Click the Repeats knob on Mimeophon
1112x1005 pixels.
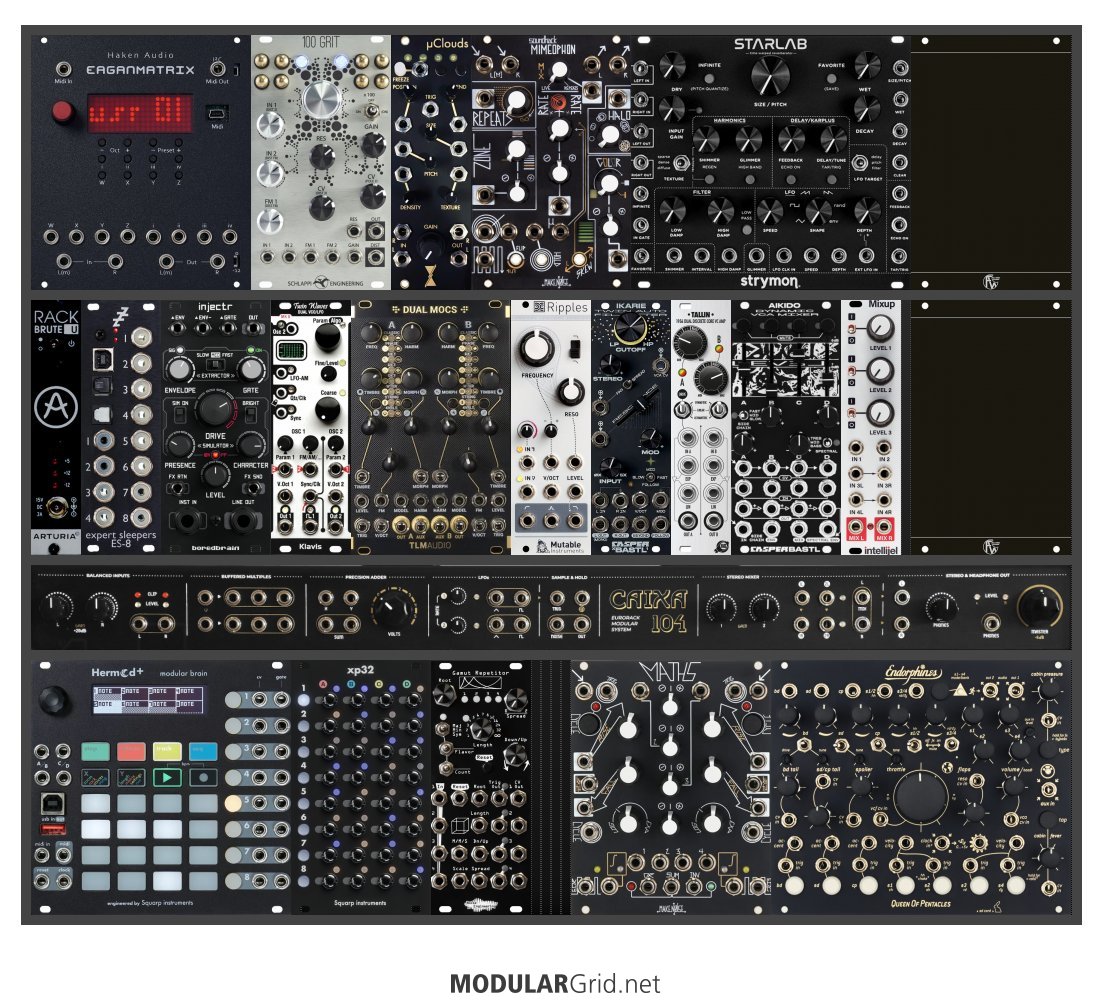coord(517,101)
